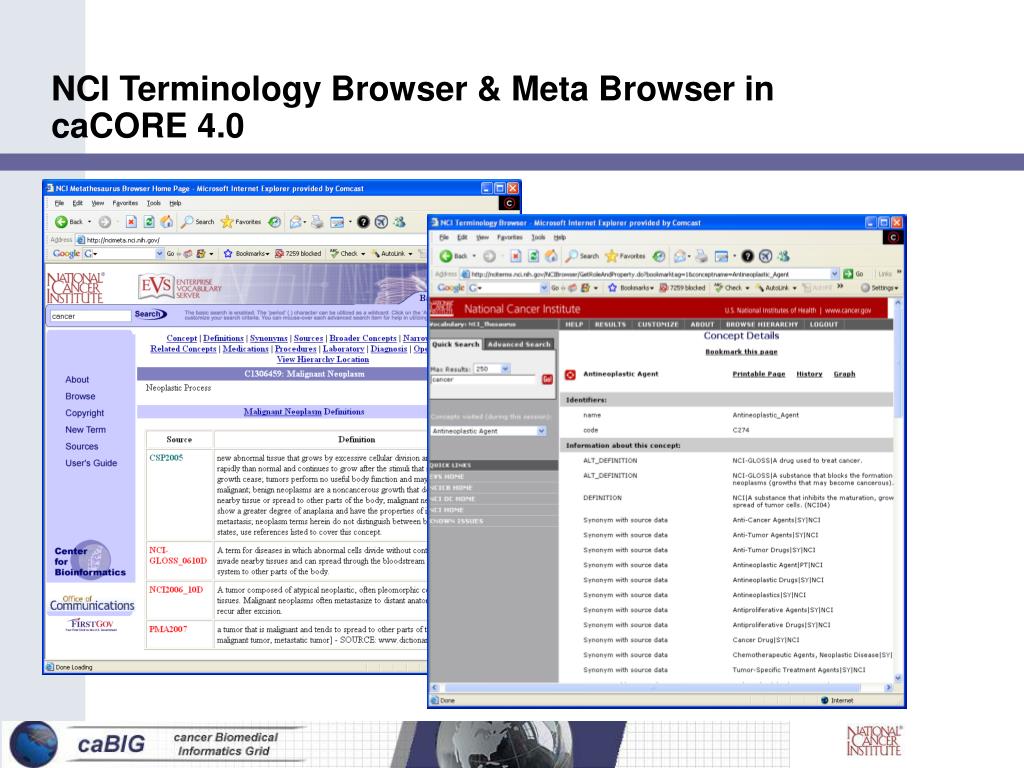
Task: Open Back history arrow in Metathesaurus toolbar
Action: pyautogui.click(x=89, y=222)
